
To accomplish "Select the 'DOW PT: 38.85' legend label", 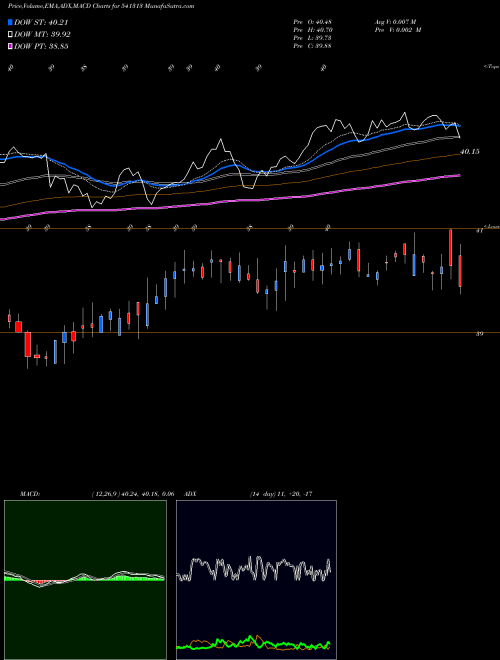I will (x=41, y=46).
